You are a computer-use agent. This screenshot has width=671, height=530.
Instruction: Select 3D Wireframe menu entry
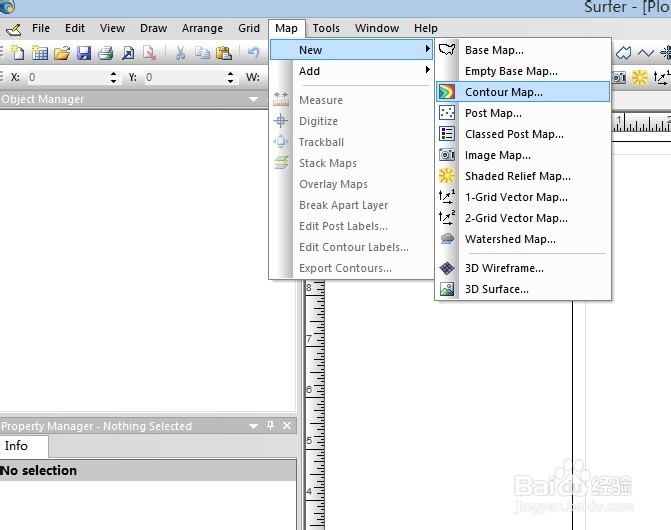click(x=523, y=268)
